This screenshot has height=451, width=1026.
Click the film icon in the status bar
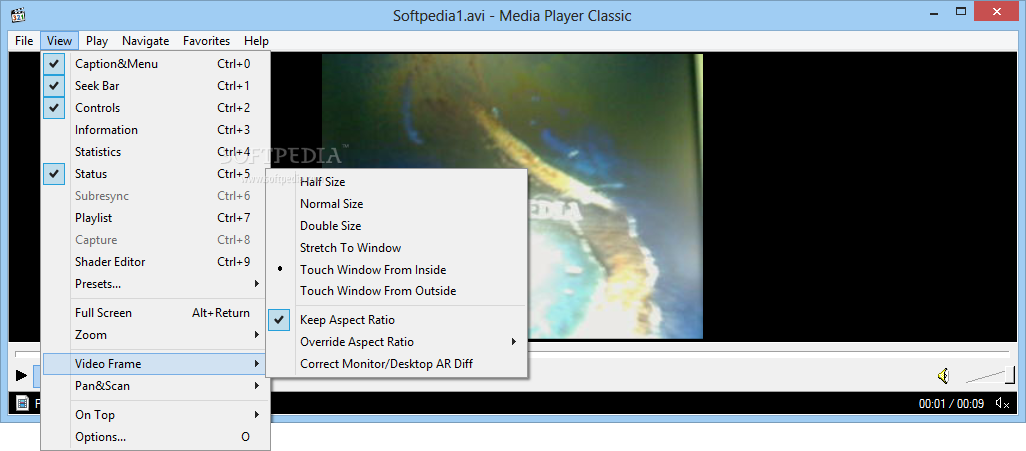pos(23,403)
